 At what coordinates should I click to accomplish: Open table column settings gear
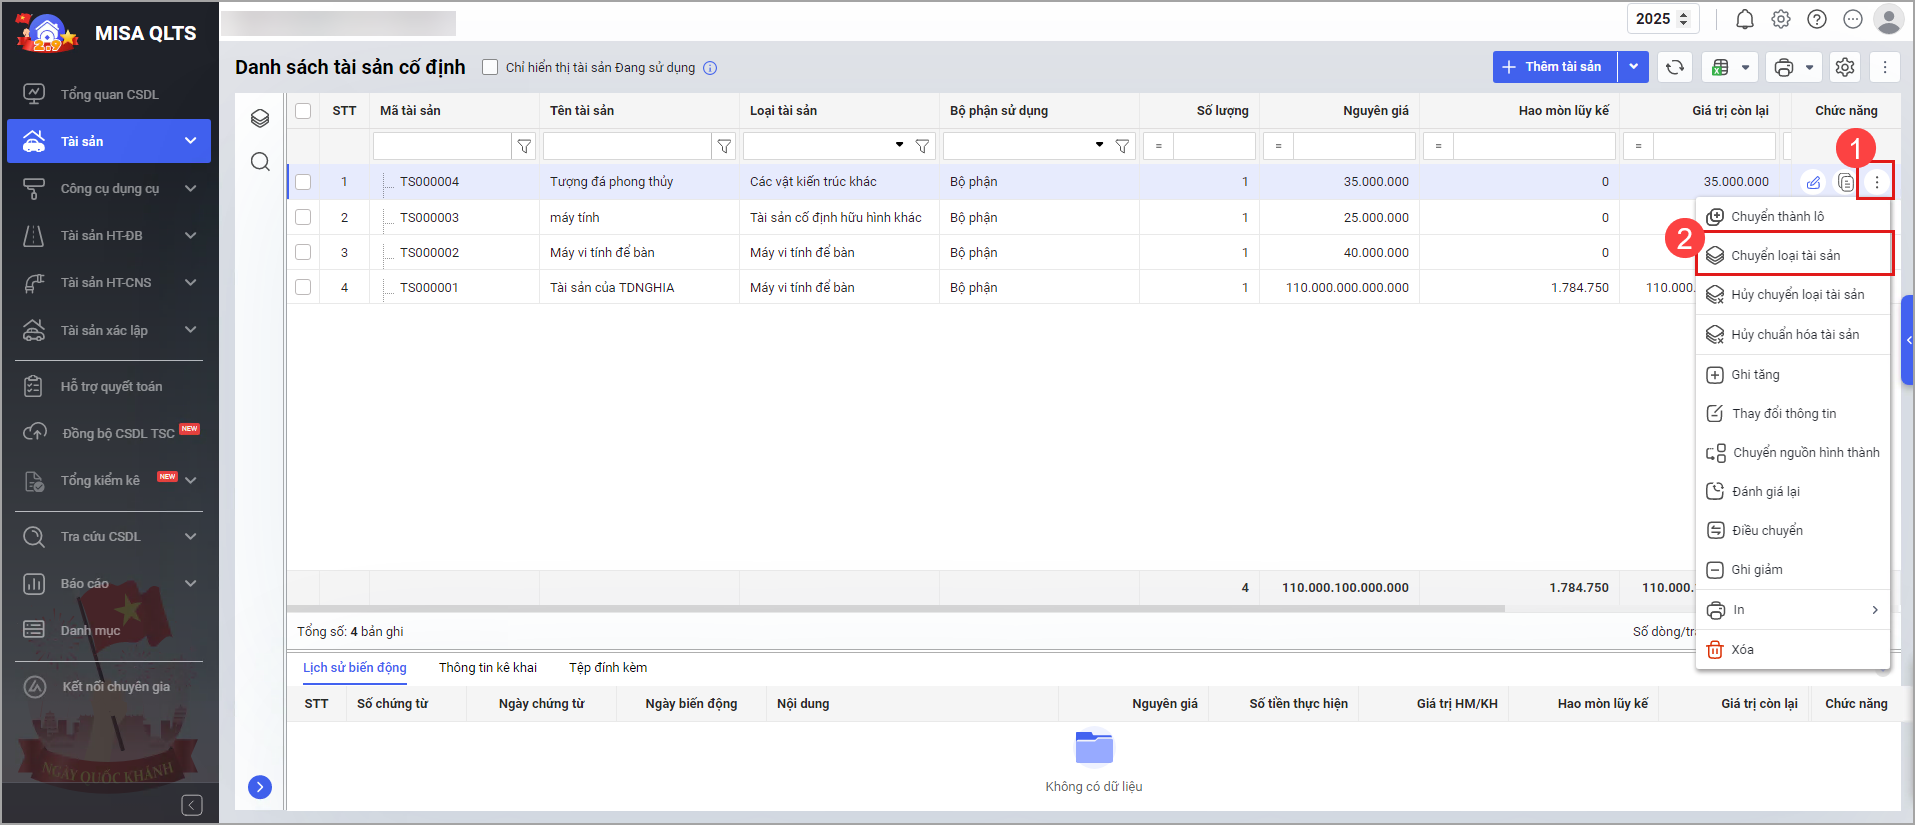click(x=1845, y=67)
